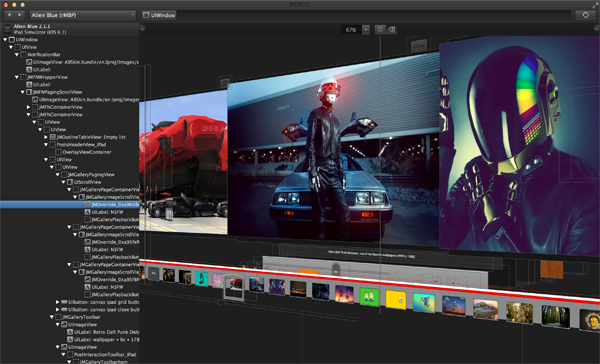Viewport: 600px width, 364px height.
Task: Collapse the NotificationBar node
Action: click(x=17, y=55)
